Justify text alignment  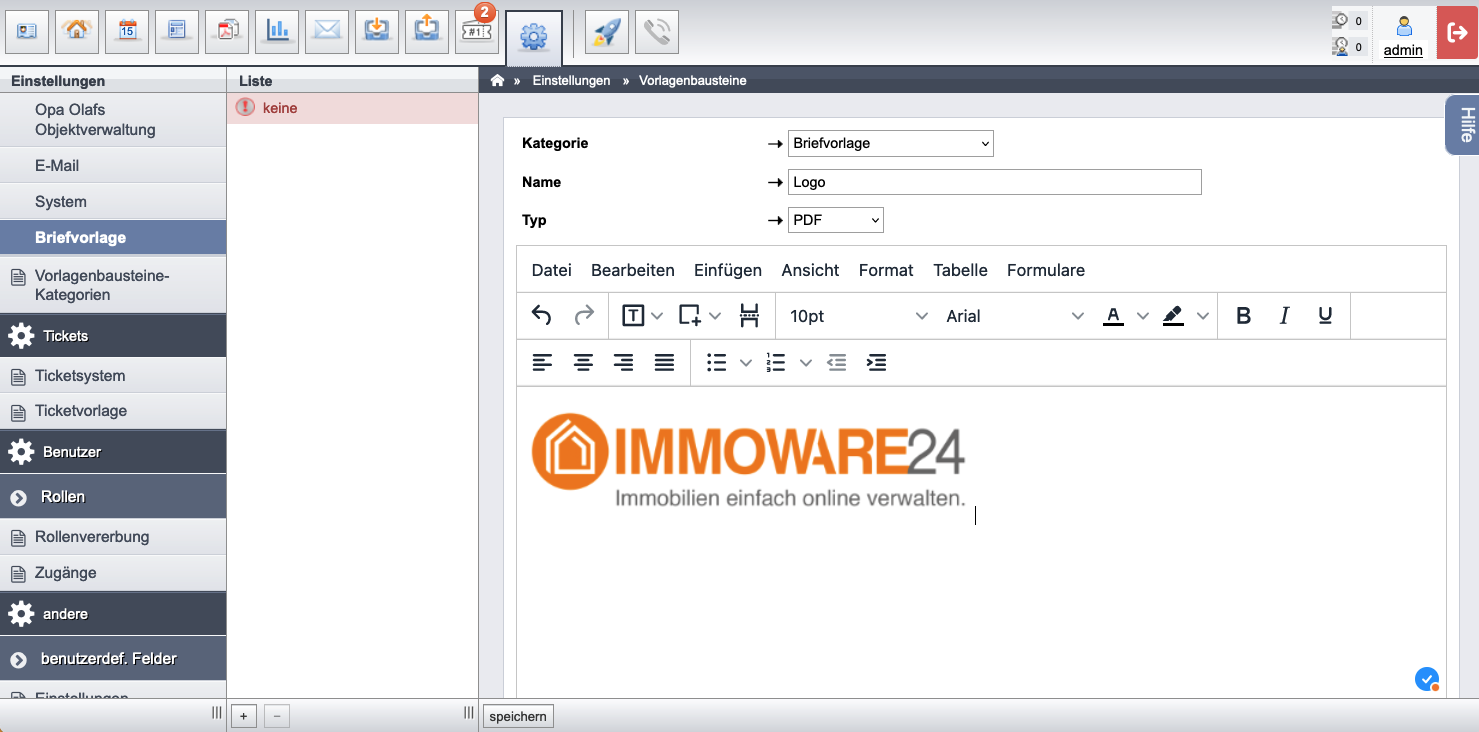(x=664, y=363)
